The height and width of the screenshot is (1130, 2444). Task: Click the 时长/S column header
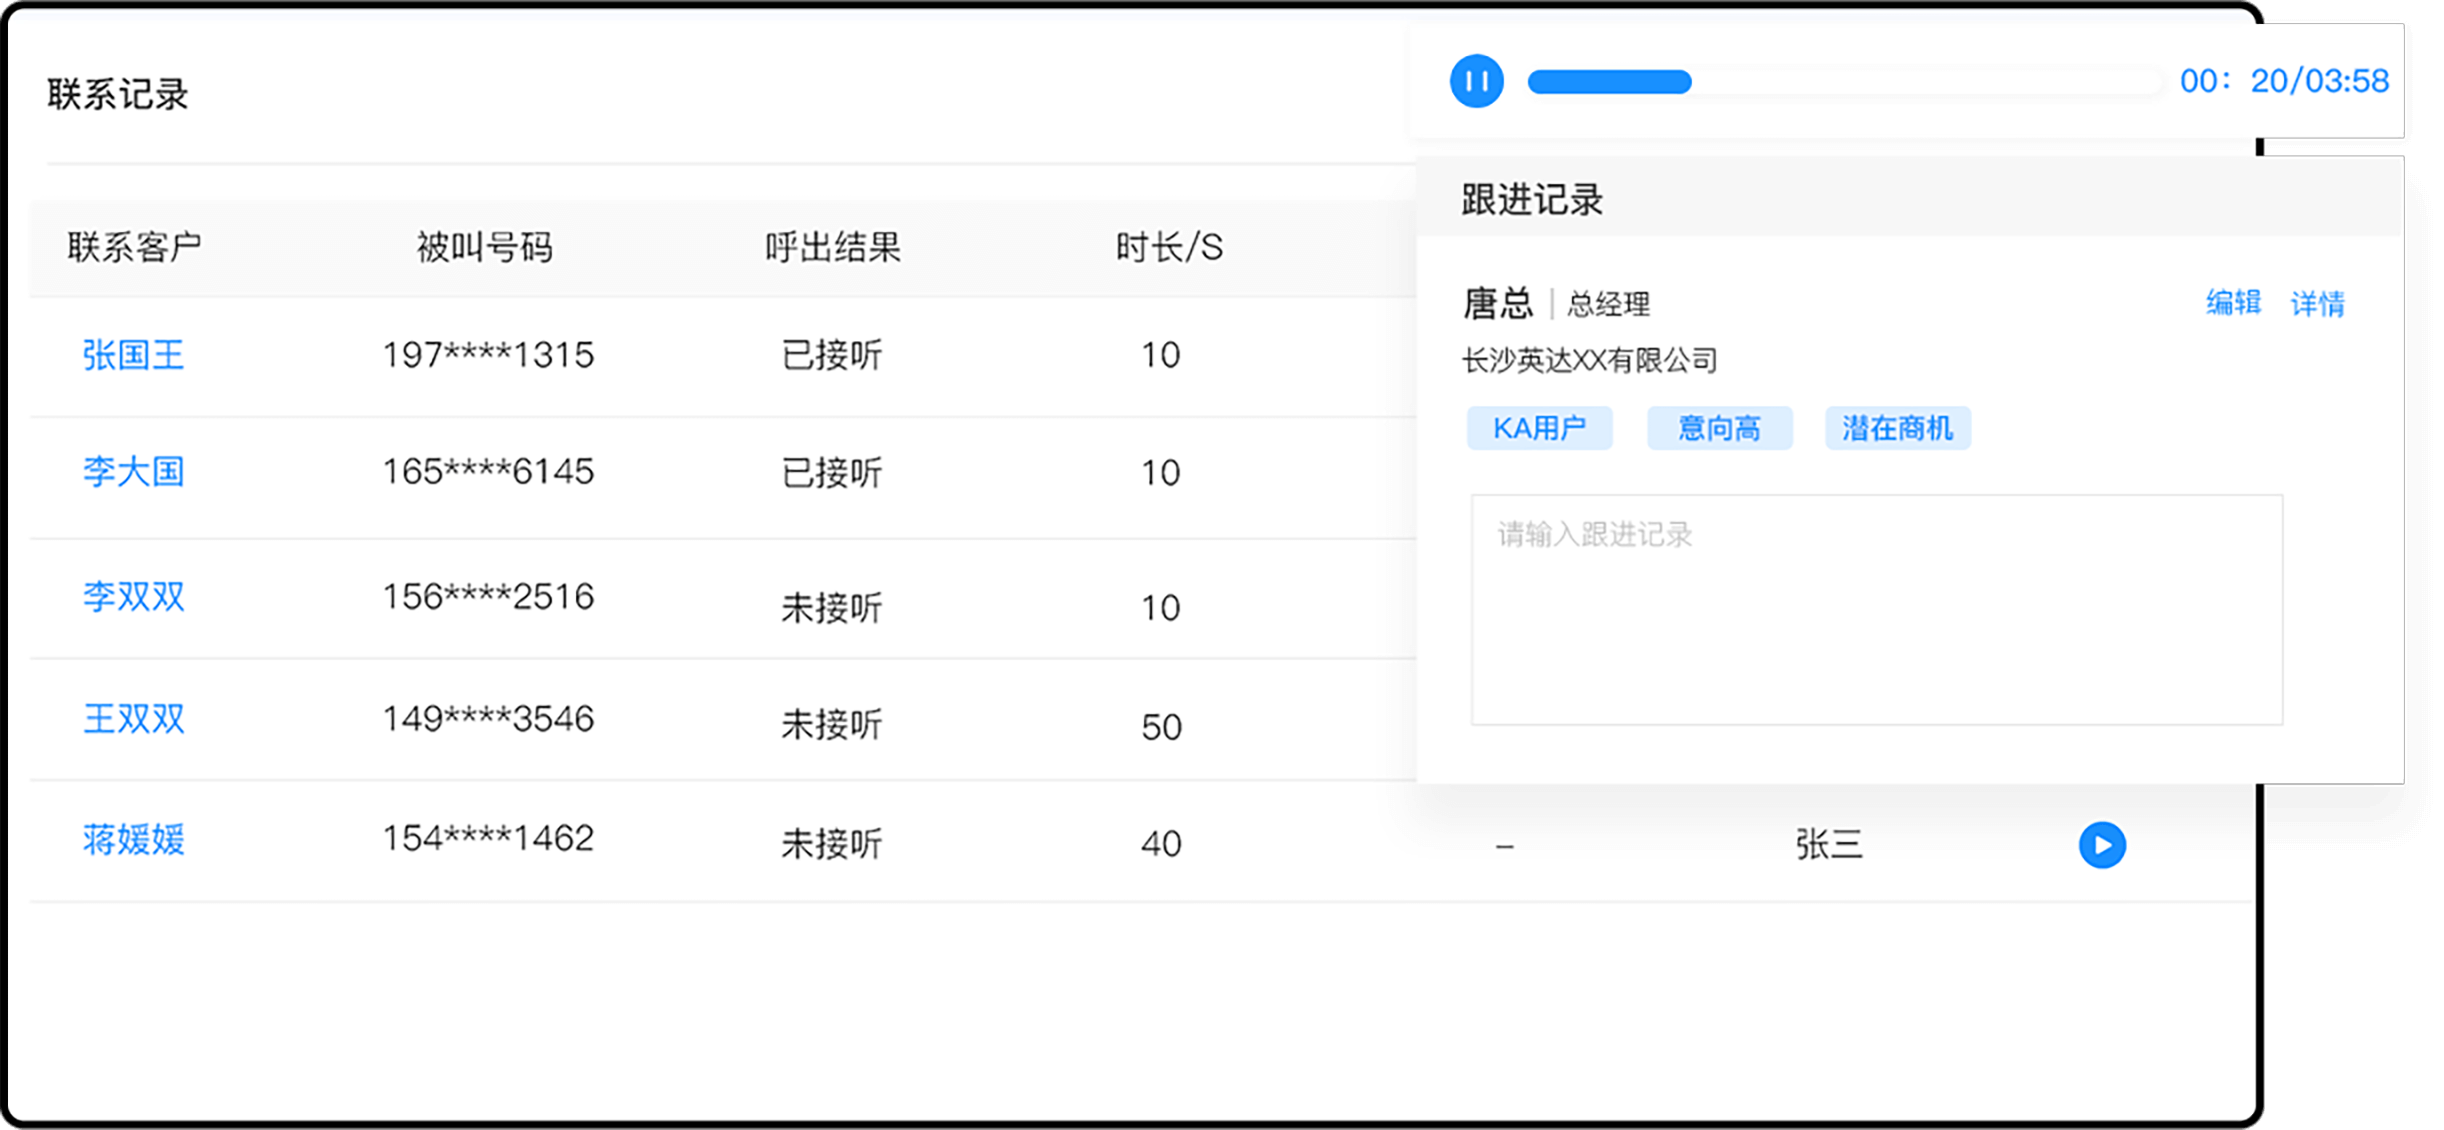click(x=1169, y=247)
